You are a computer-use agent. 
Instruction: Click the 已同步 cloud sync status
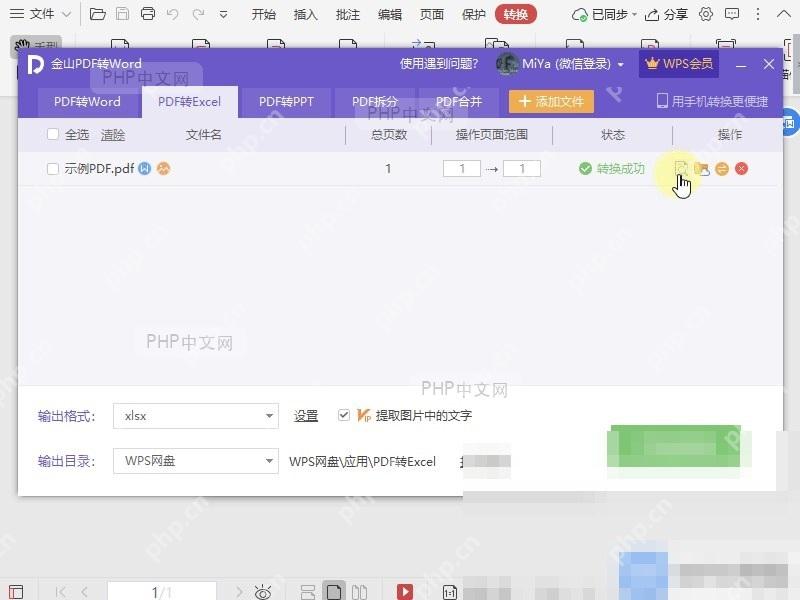[604, 14]
